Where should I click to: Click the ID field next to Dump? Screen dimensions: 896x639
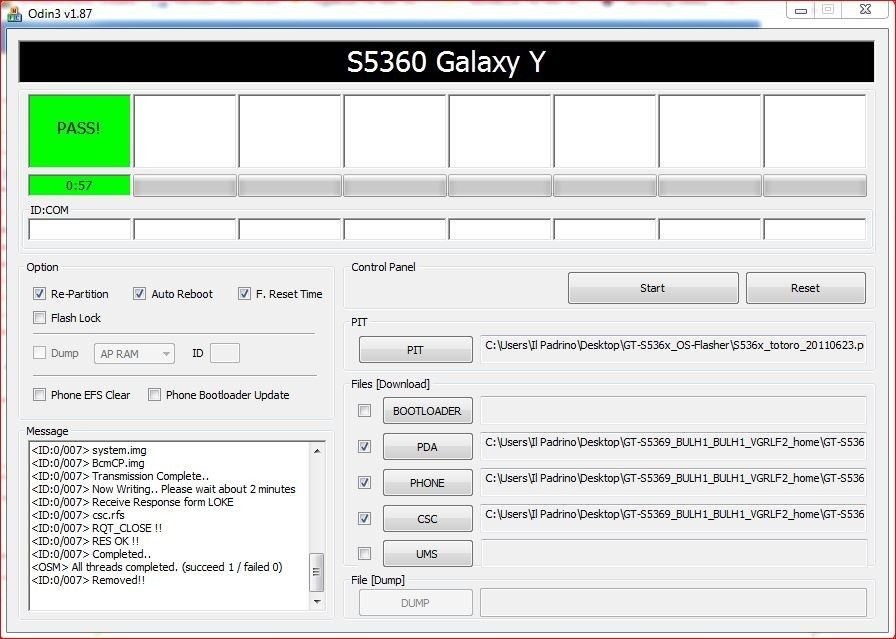(x=225, y=353)
